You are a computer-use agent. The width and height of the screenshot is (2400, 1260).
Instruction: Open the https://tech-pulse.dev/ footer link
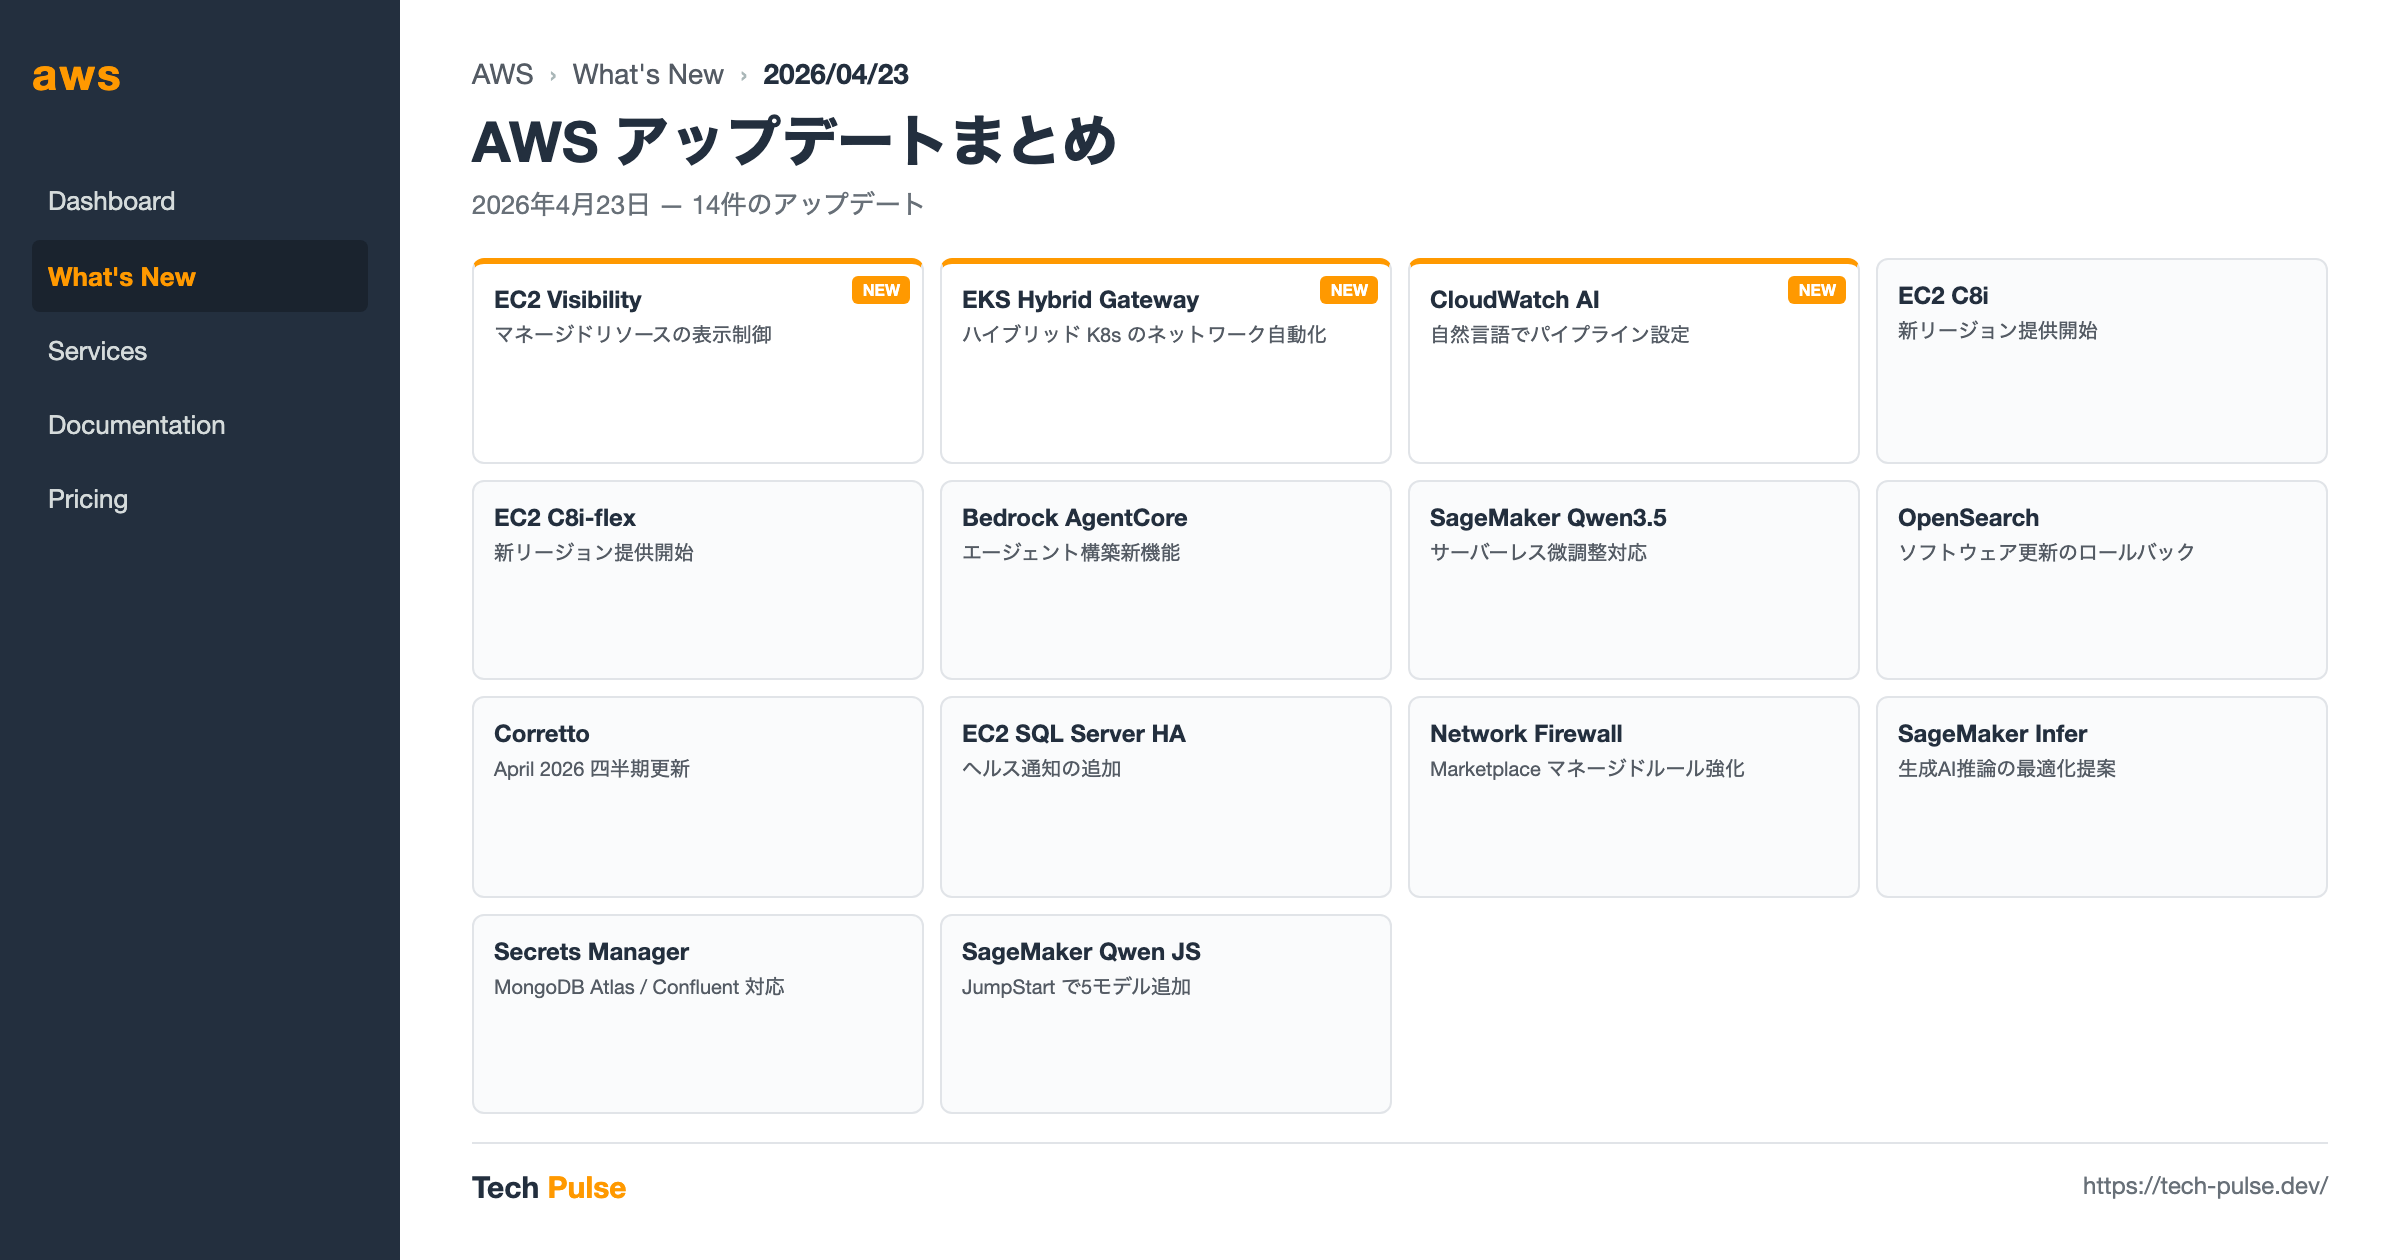tap(2205, 1186)
